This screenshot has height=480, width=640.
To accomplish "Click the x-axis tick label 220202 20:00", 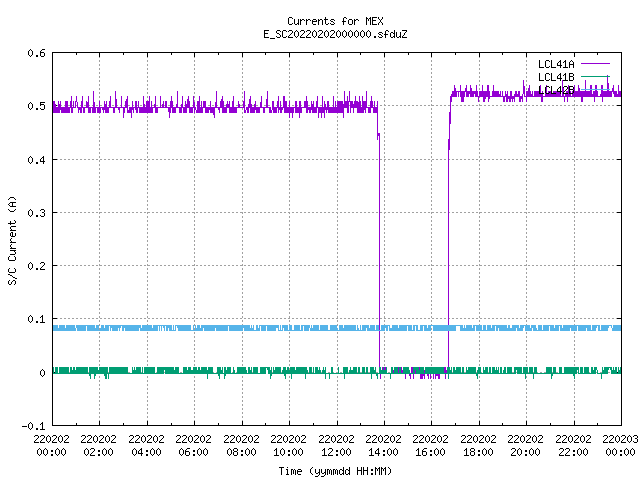I will pos(525,445).
